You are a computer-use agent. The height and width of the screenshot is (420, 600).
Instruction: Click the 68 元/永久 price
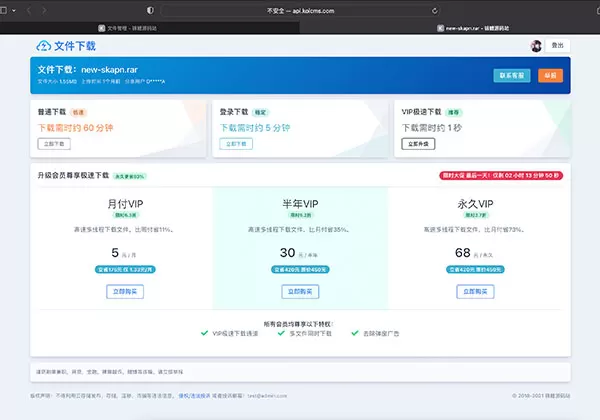pos(474,253)
